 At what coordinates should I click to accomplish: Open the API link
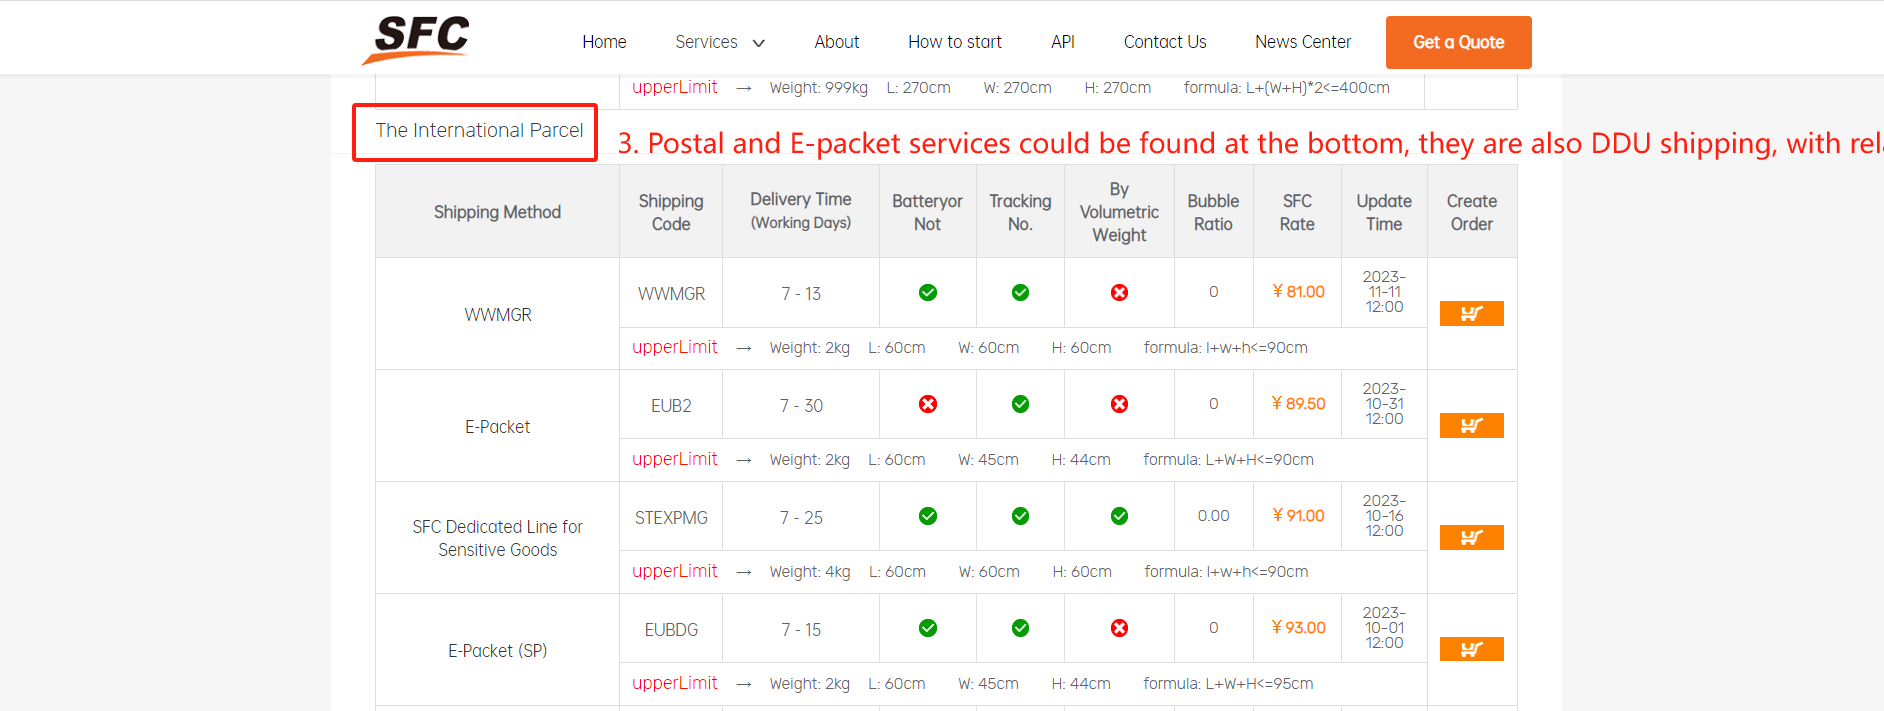pos(1063,42)
